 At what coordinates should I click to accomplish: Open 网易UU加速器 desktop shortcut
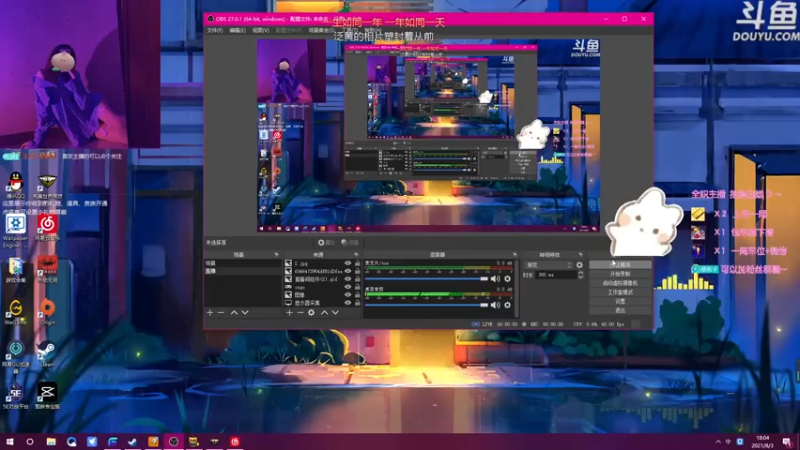coord(16,357)
